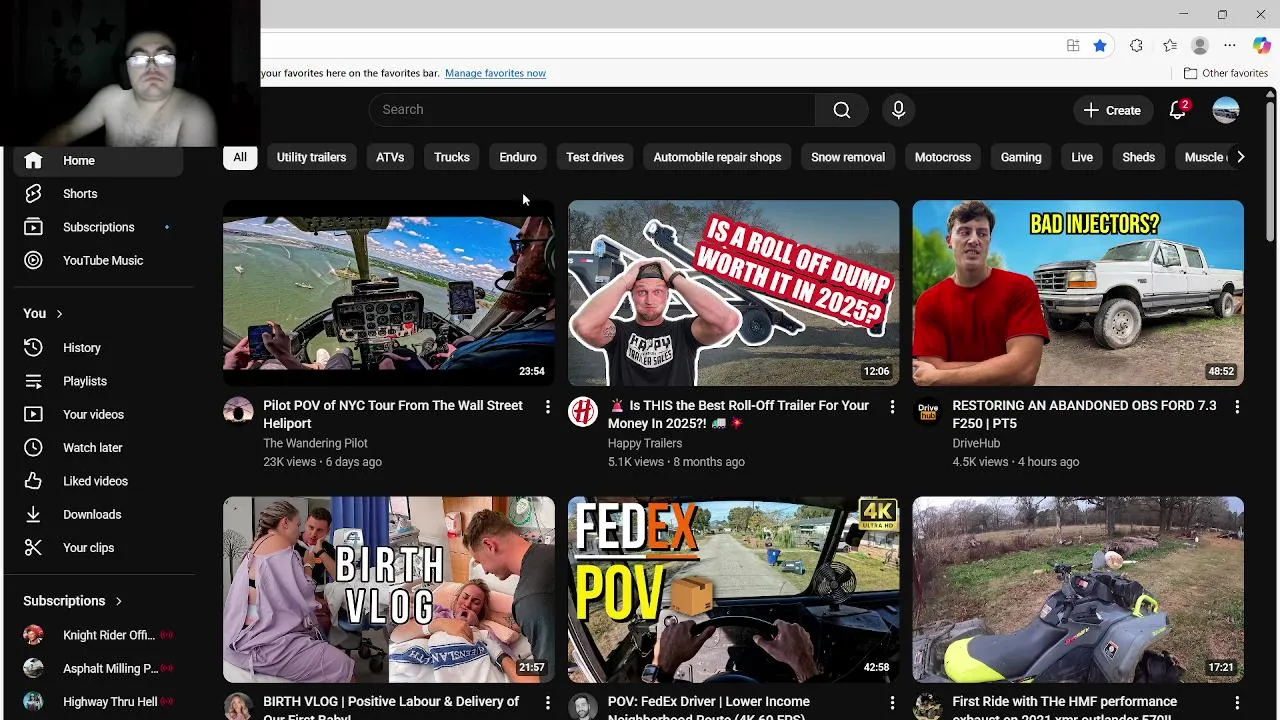Open the Downloads arrow icon

[33, 514]
